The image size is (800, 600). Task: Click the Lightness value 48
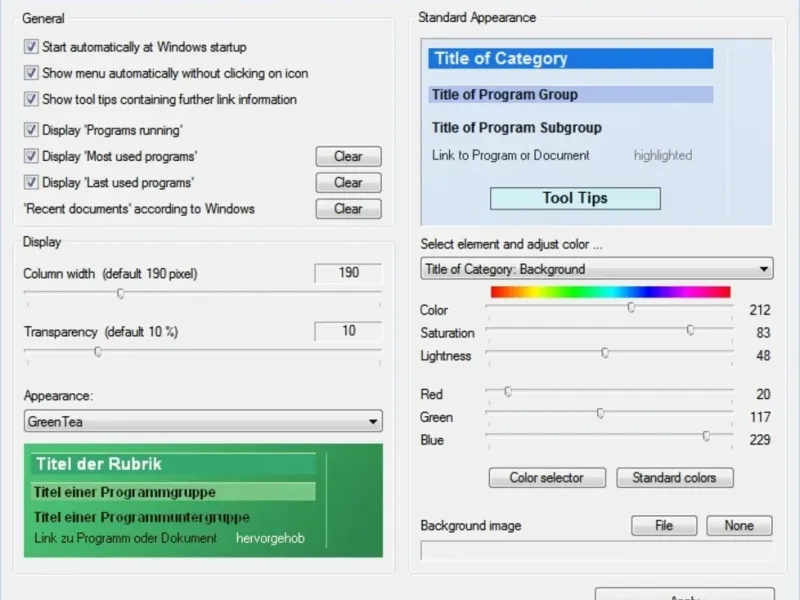(763, 356)
